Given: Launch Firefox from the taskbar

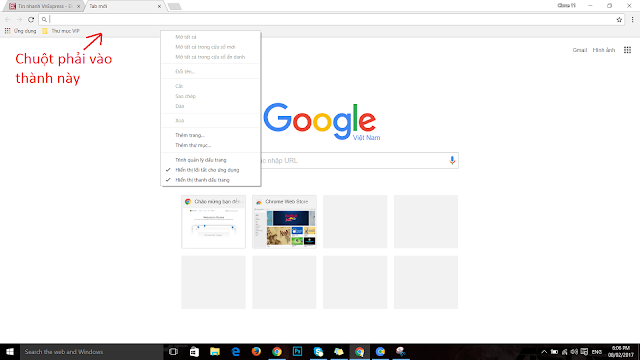Looking at the screenshot, I should tap(256, 352).
